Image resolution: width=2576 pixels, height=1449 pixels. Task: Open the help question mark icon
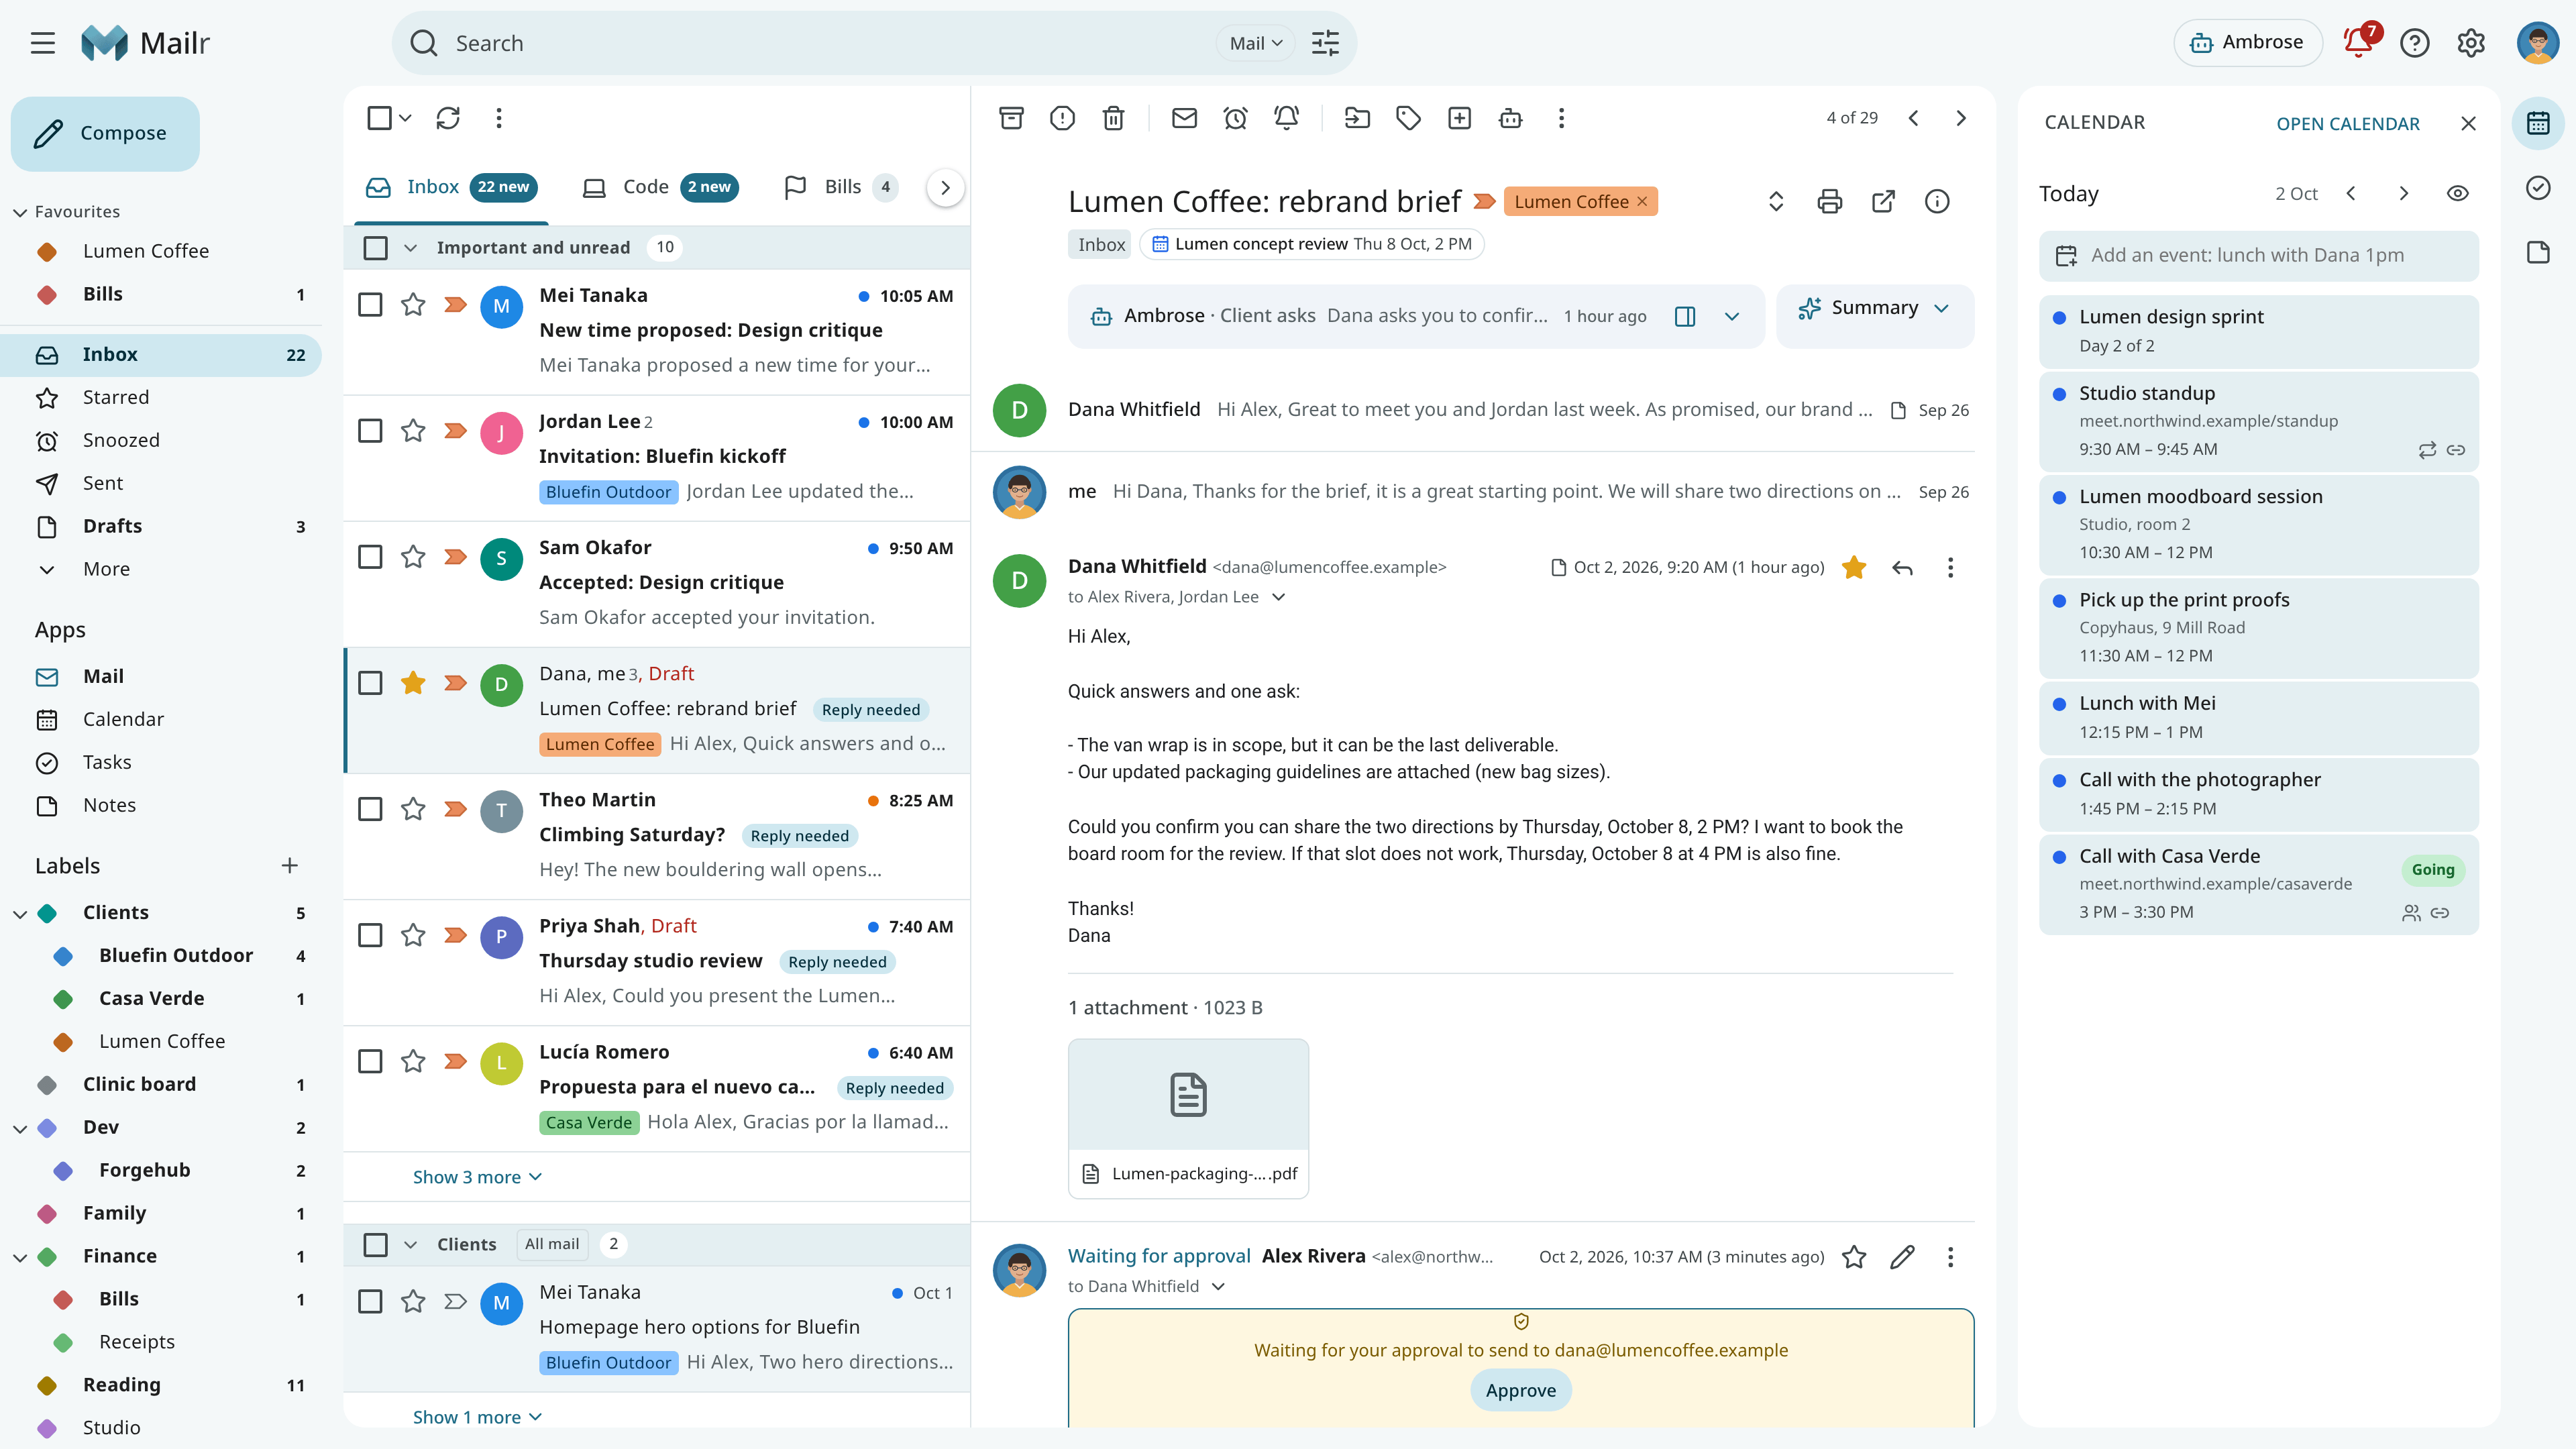[2414, 43]
